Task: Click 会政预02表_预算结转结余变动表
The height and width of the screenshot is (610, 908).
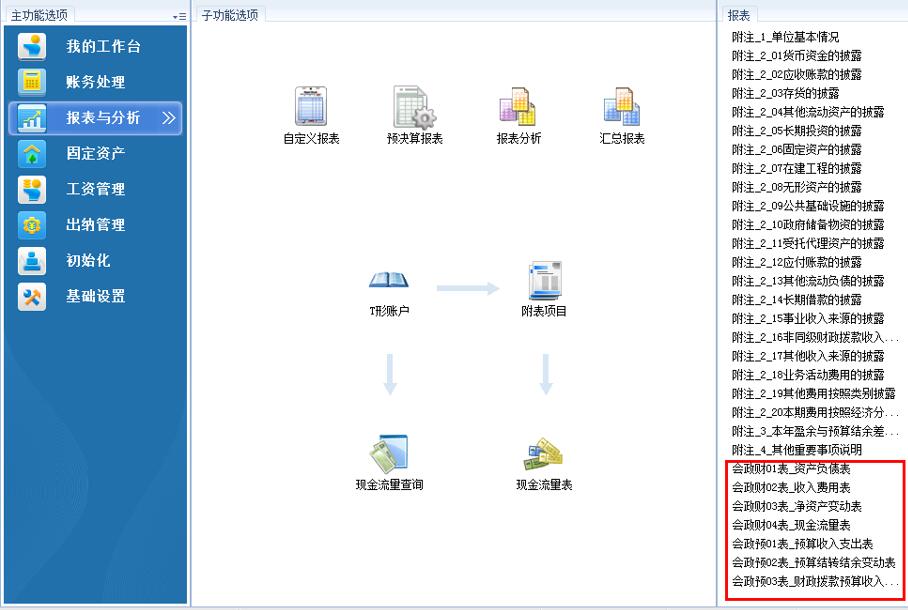Action: pyautogui.click(x=814, y=562)
